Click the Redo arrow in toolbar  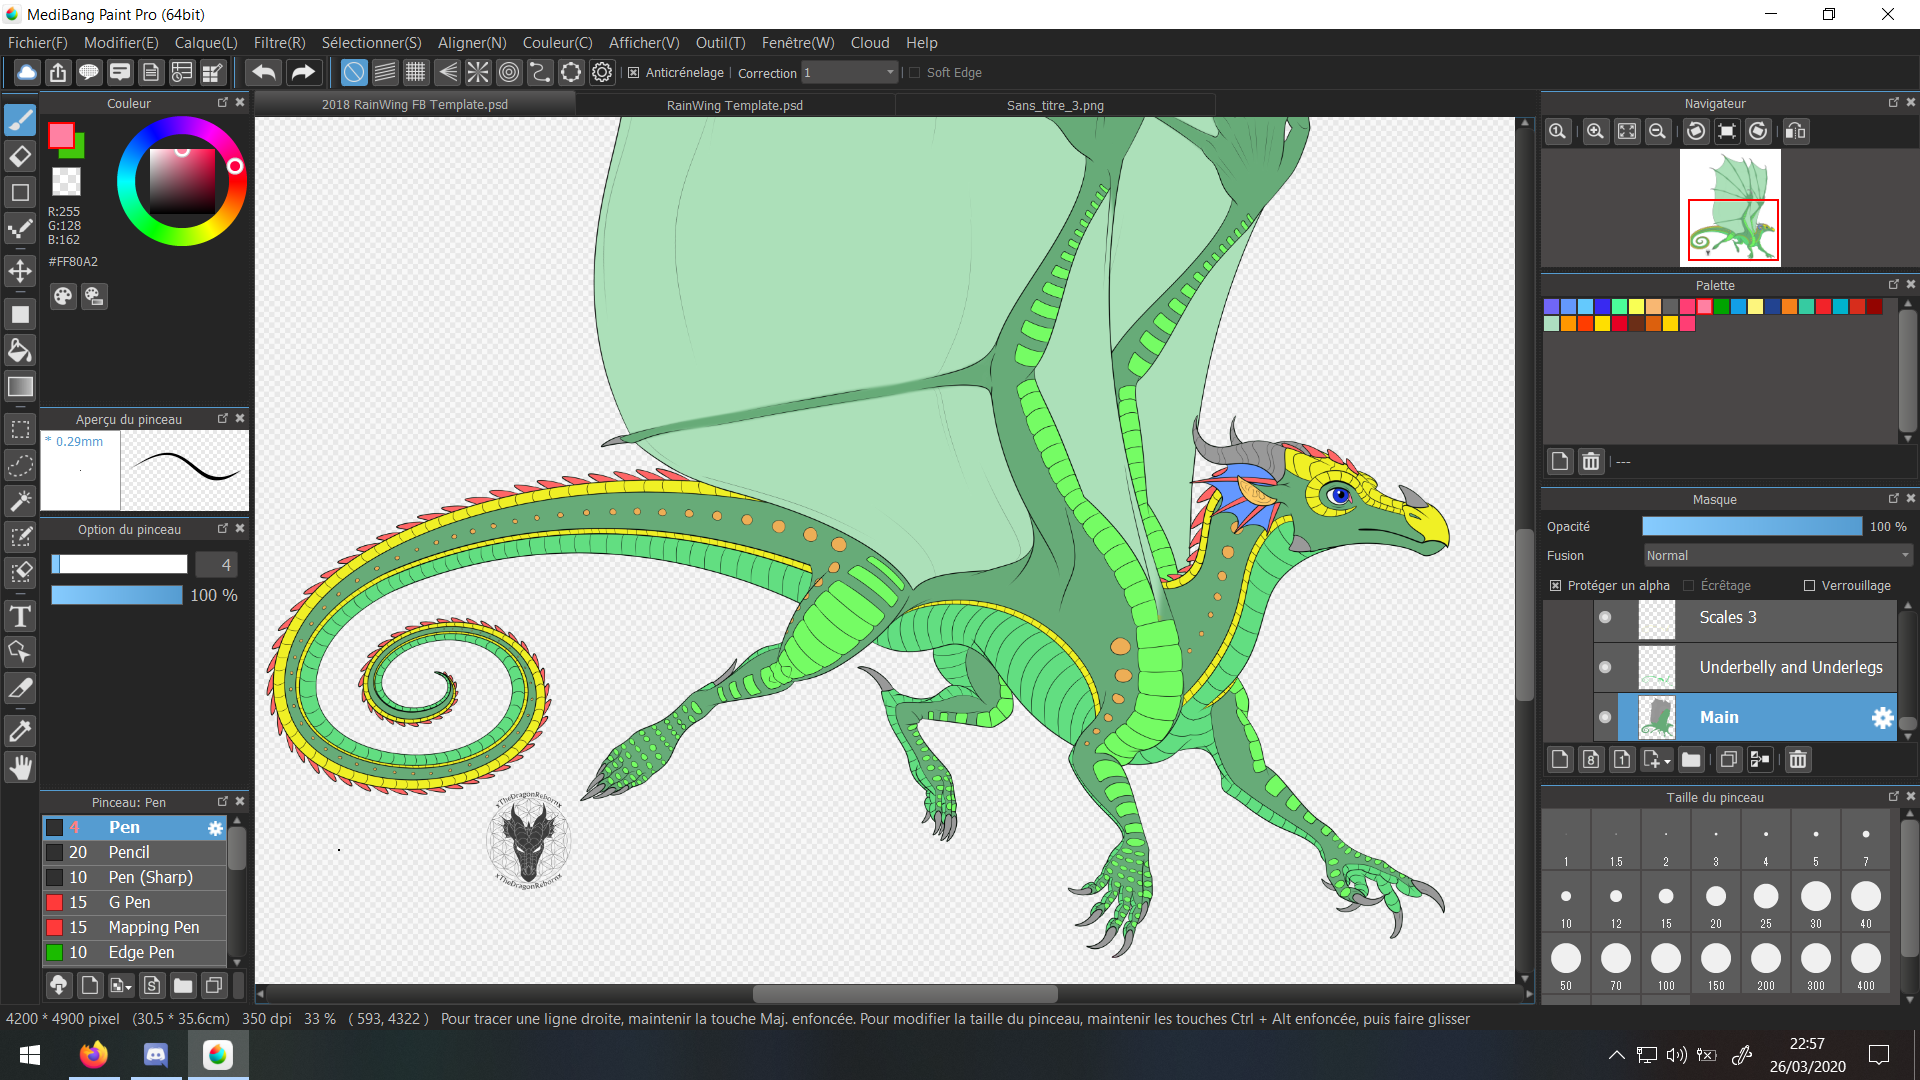click(x=302, y=72)
